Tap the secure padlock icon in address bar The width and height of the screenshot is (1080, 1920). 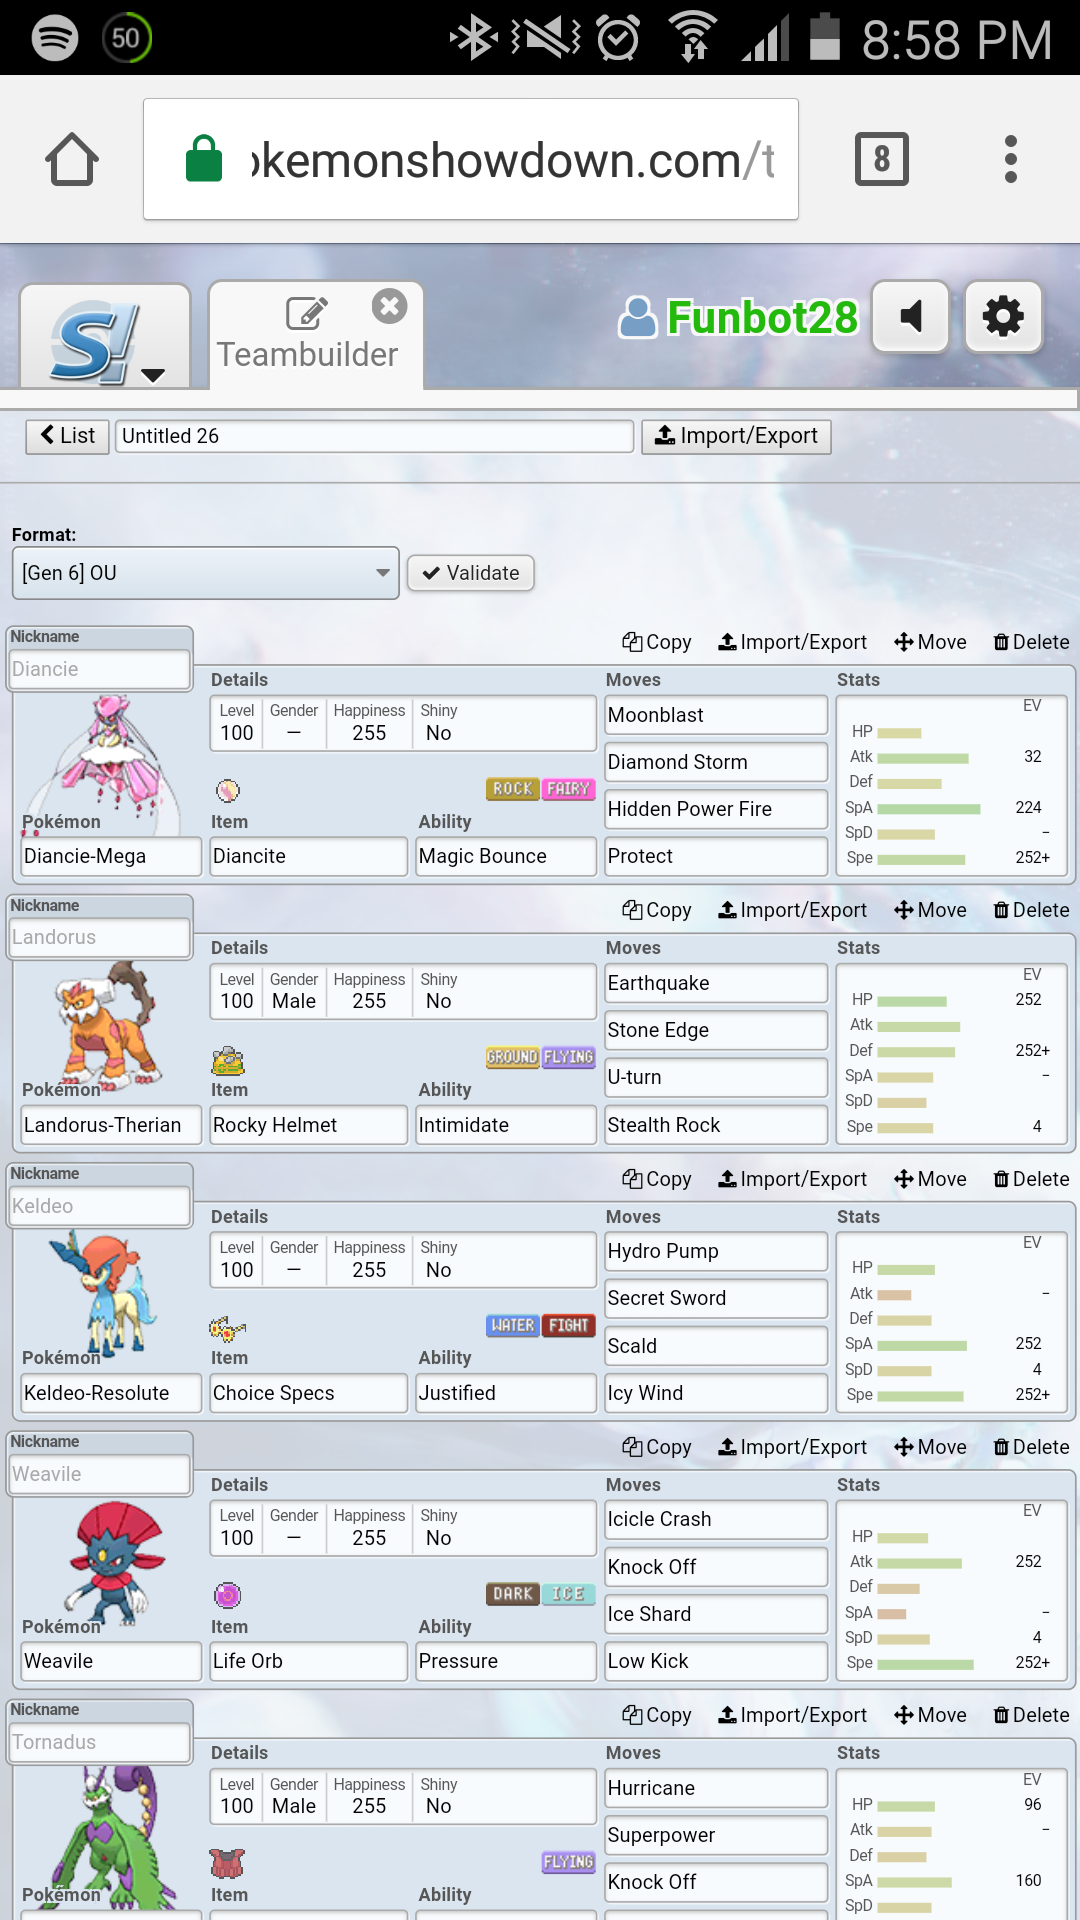click(x=204, y=159)
